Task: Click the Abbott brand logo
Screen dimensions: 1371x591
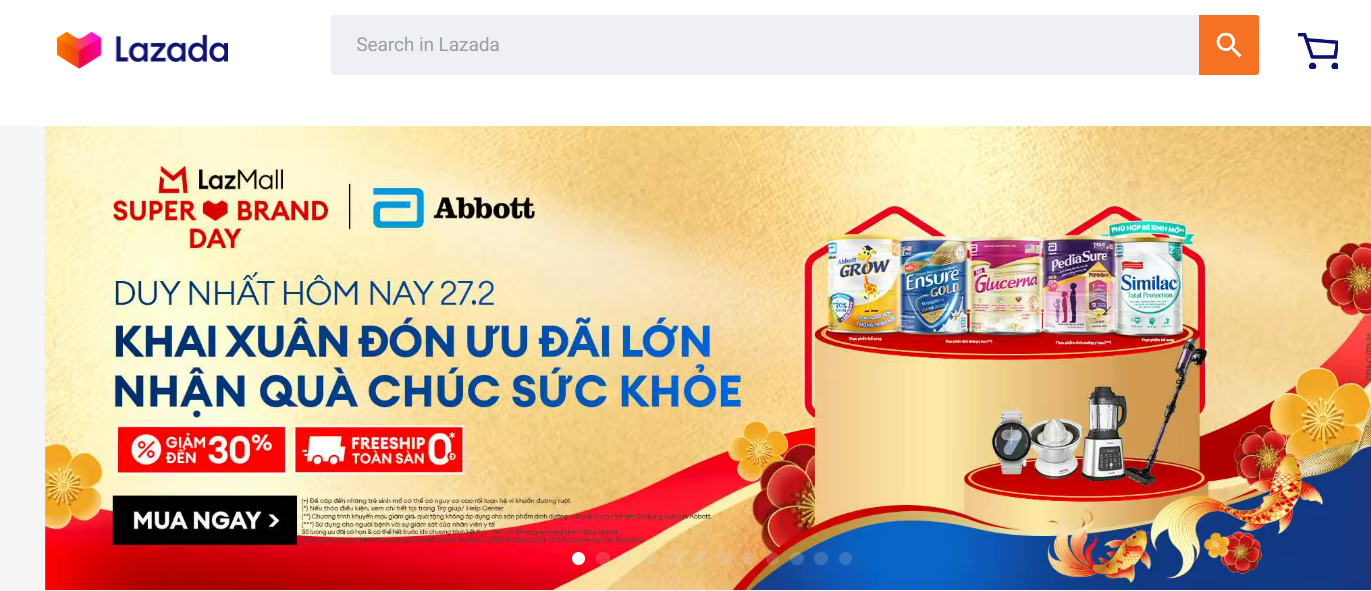Action: [454, 208]
